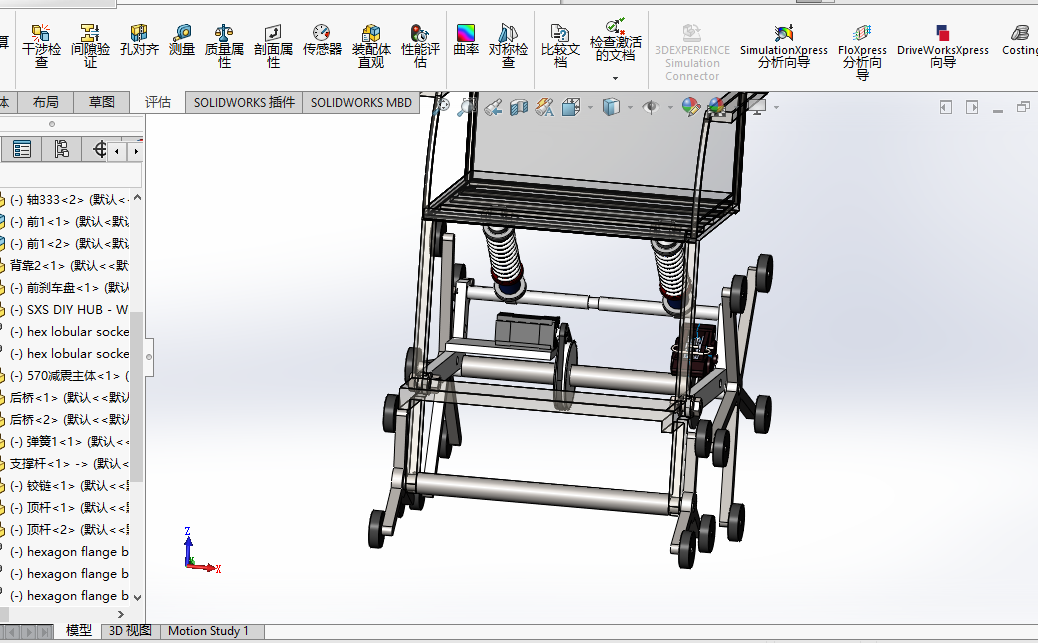The width and height of the screenshot is (1038, 643).
Task: Run the 干涉检查 interference check tool
Action: click(41, 46)
